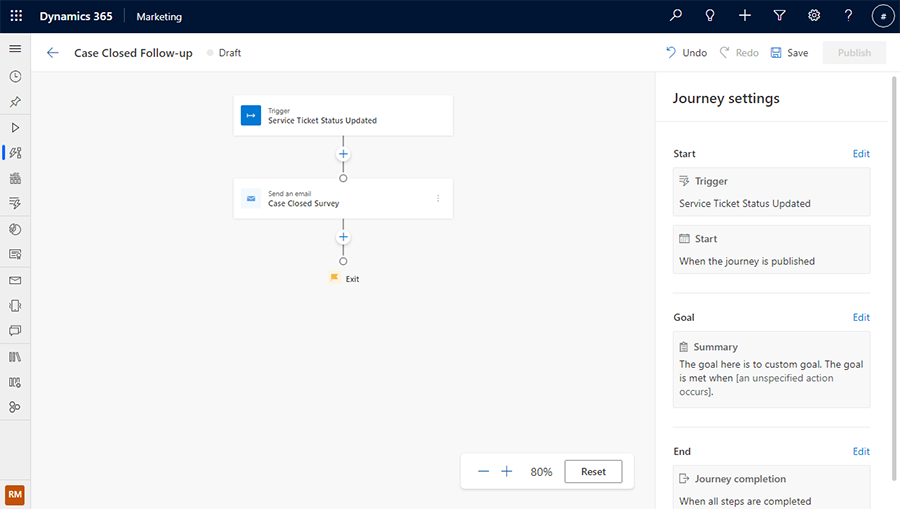Open the settings gear icon

click(814, 16)
